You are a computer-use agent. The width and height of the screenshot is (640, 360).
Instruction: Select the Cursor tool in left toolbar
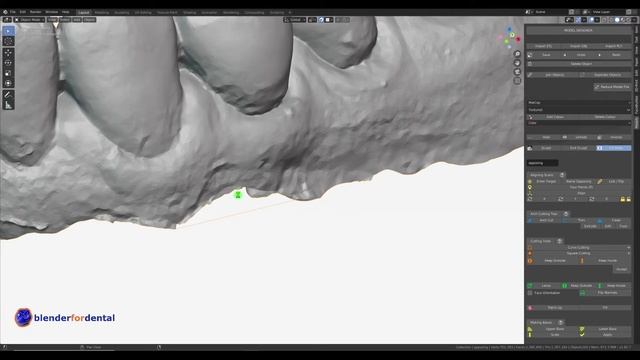coord(8,41)
